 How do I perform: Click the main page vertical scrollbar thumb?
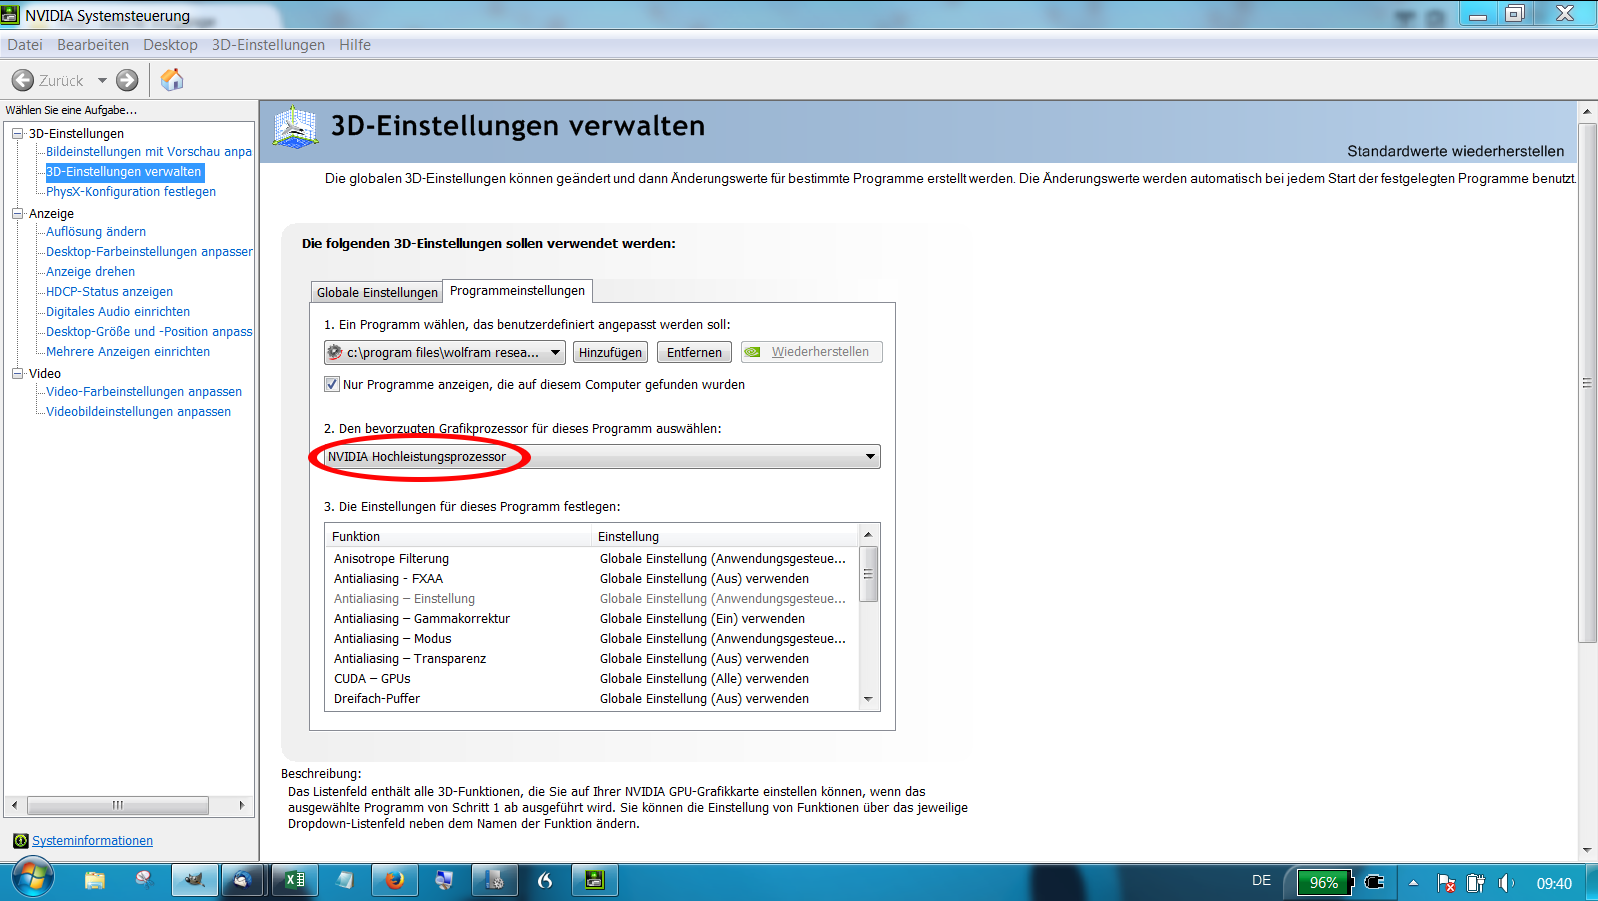1587,383
